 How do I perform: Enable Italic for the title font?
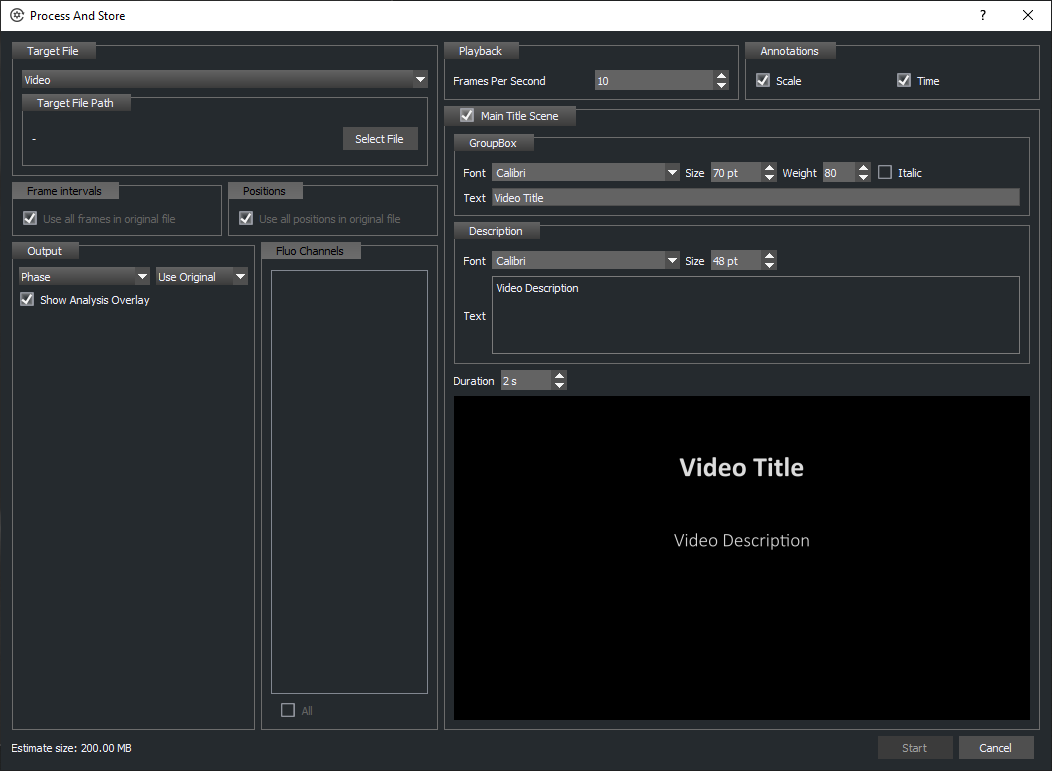(885, 173)
